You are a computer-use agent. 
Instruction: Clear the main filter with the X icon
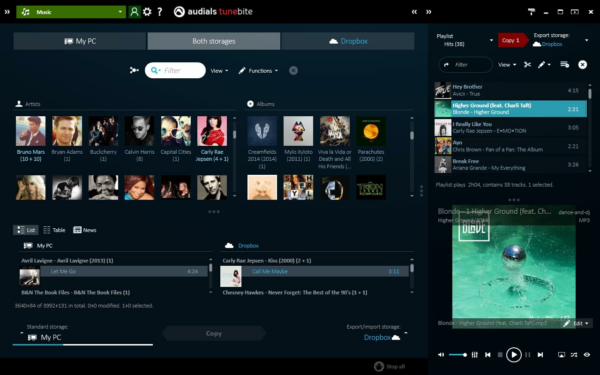tap(293, 70)
